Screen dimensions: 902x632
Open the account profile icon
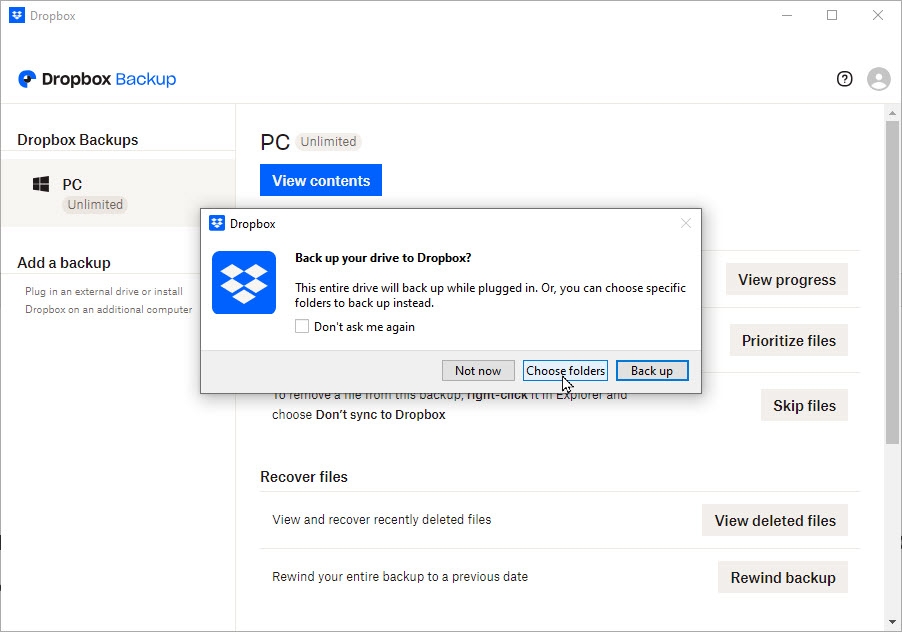point(878,78)
